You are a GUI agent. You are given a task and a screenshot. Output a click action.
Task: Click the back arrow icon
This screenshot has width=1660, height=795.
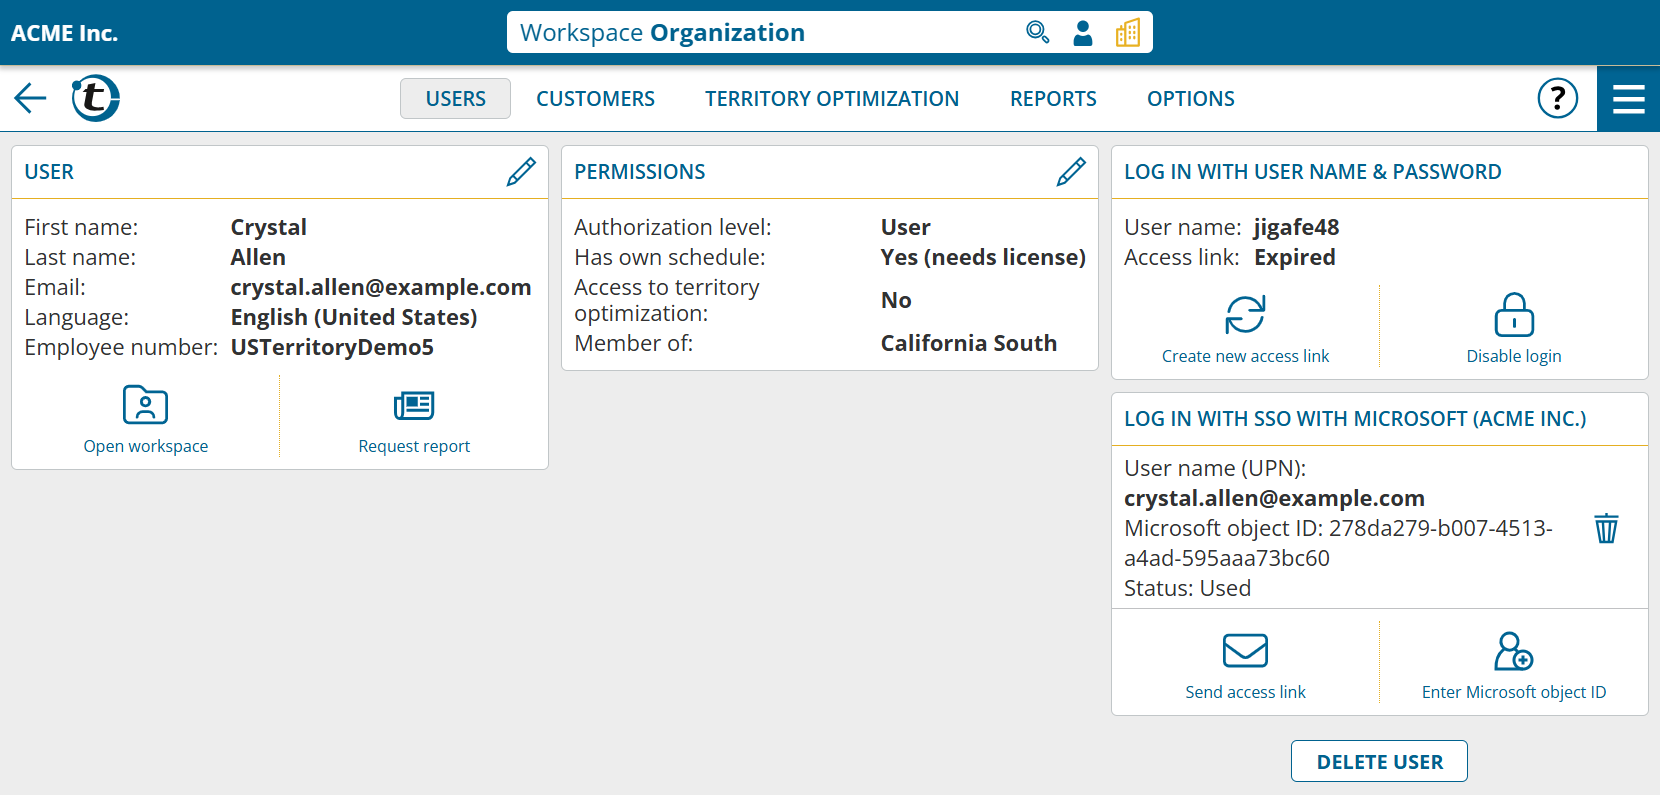(x=31, y=98)
